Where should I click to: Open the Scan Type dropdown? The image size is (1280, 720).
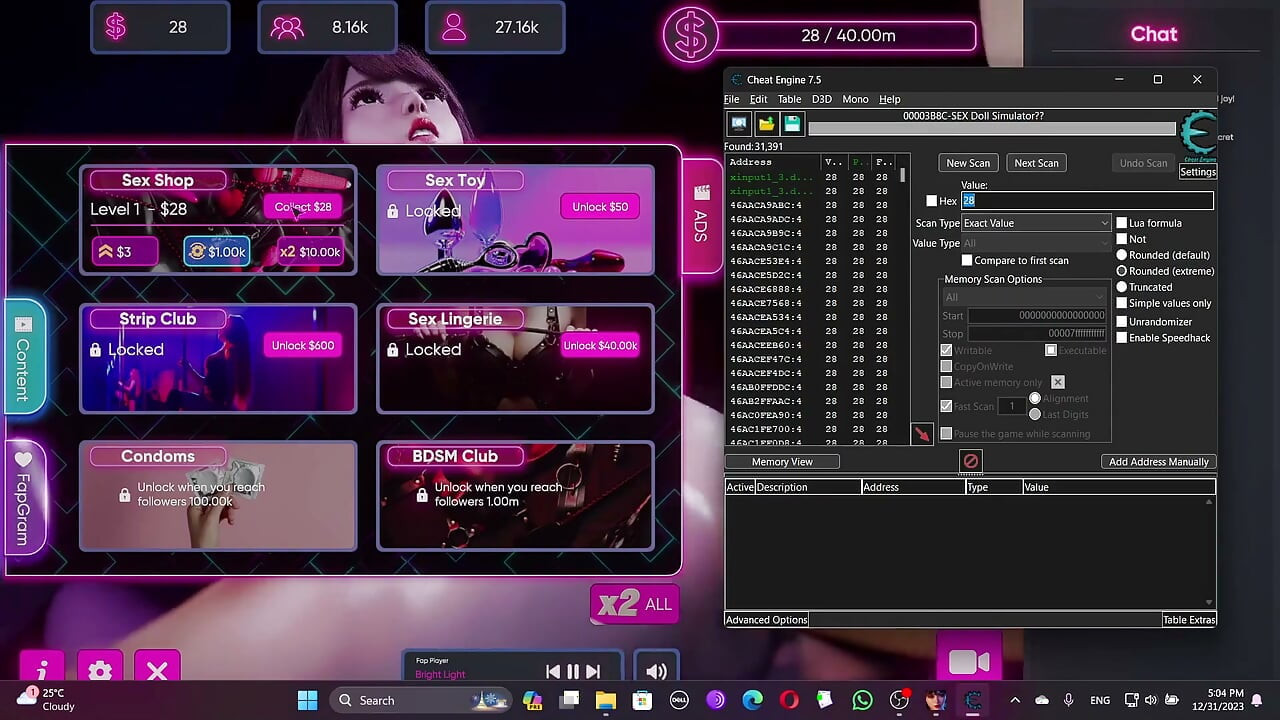click(1036, 223)
